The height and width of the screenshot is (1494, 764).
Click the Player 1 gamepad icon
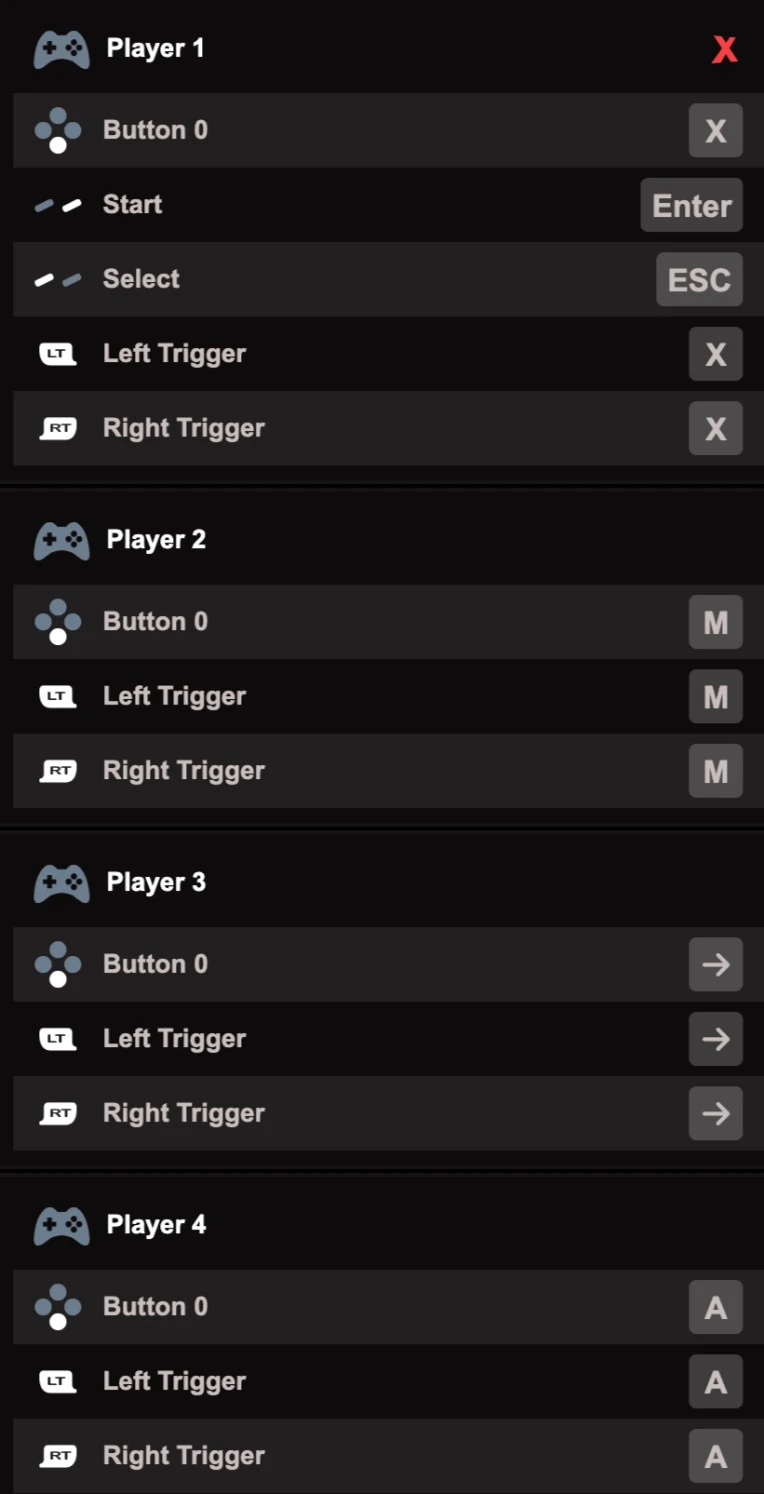[x=61, y=49]
